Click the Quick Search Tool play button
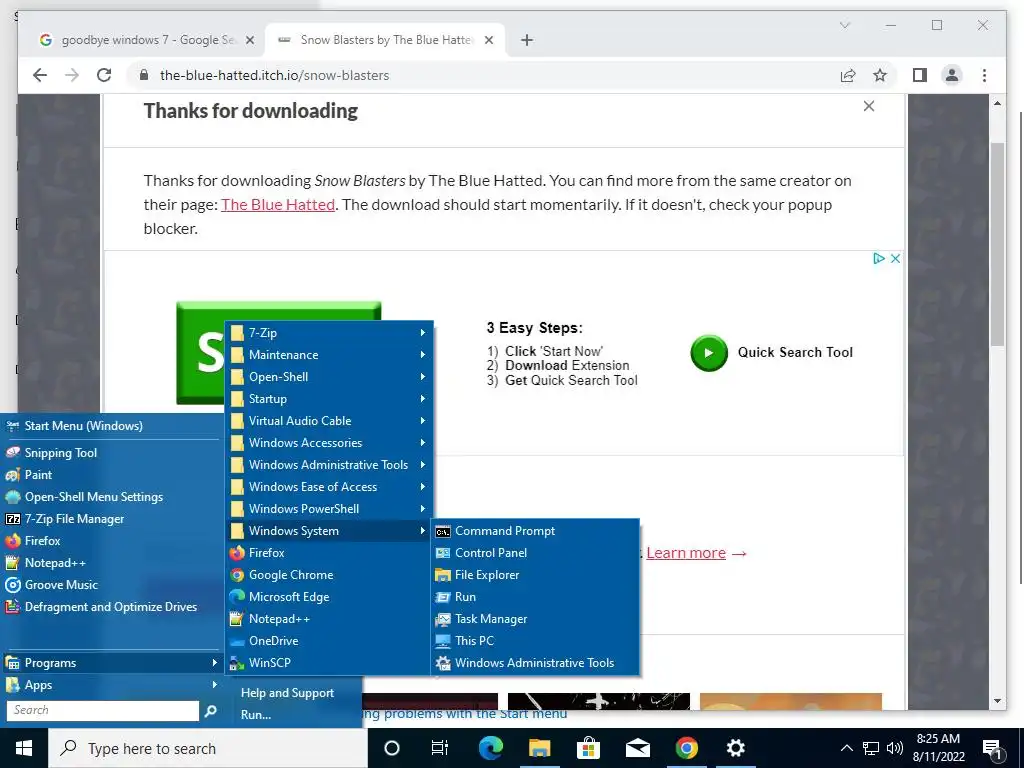The width and height of the screenshot is (1024, 768). pyautogui.click(x=709, y=353)
